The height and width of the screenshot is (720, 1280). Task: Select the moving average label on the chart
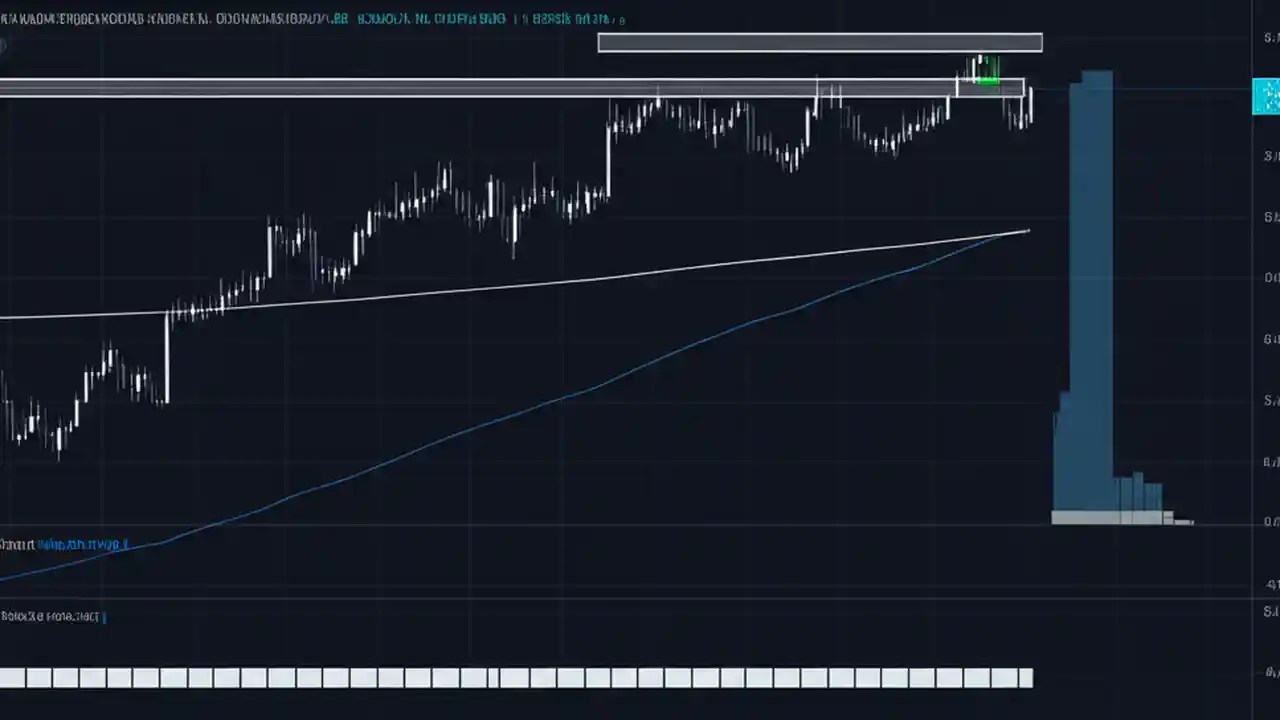[70, 544]
